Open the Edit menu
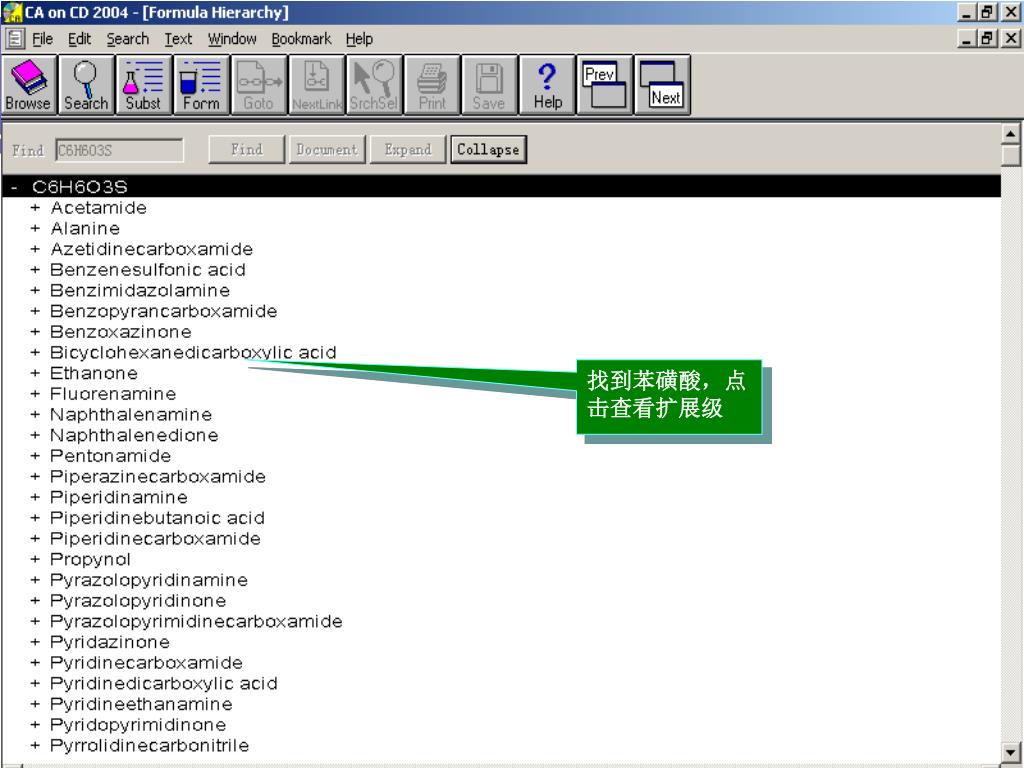The image size is (1024, 768). click(80, 39)
